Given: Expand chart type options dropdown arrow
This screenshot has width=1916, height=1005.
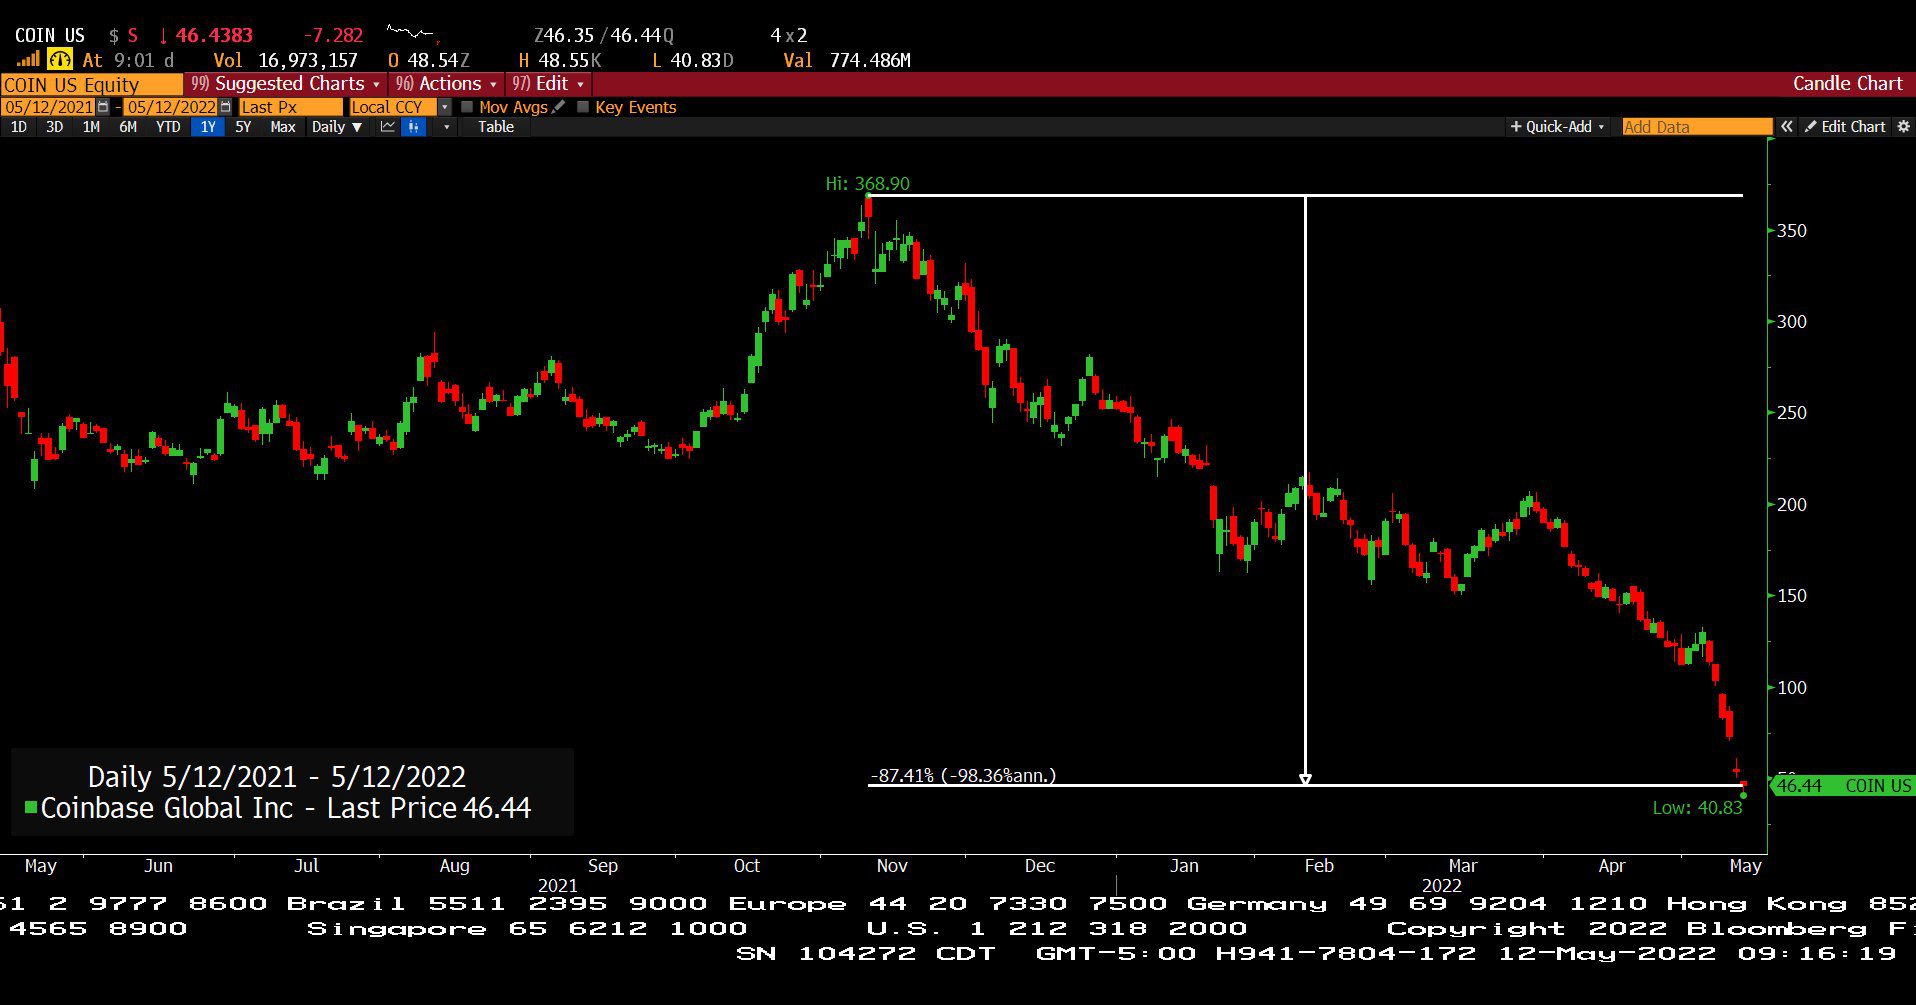Looking at the screenshot, I should 446,127.
